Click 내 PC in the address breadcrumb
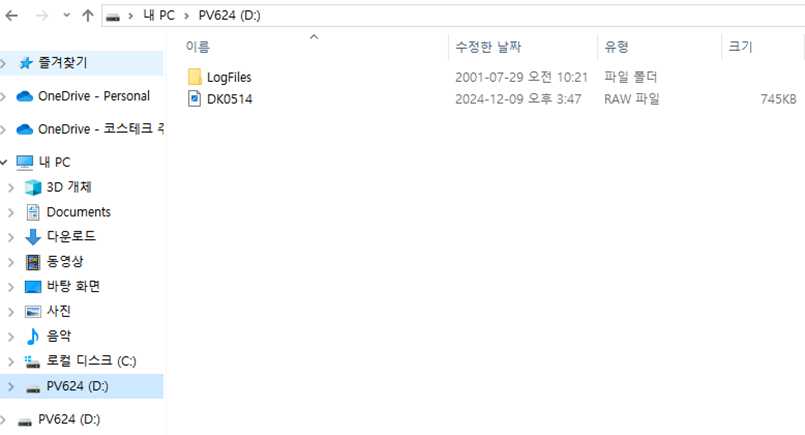This screenshot has height=435, width=805. 159,15
